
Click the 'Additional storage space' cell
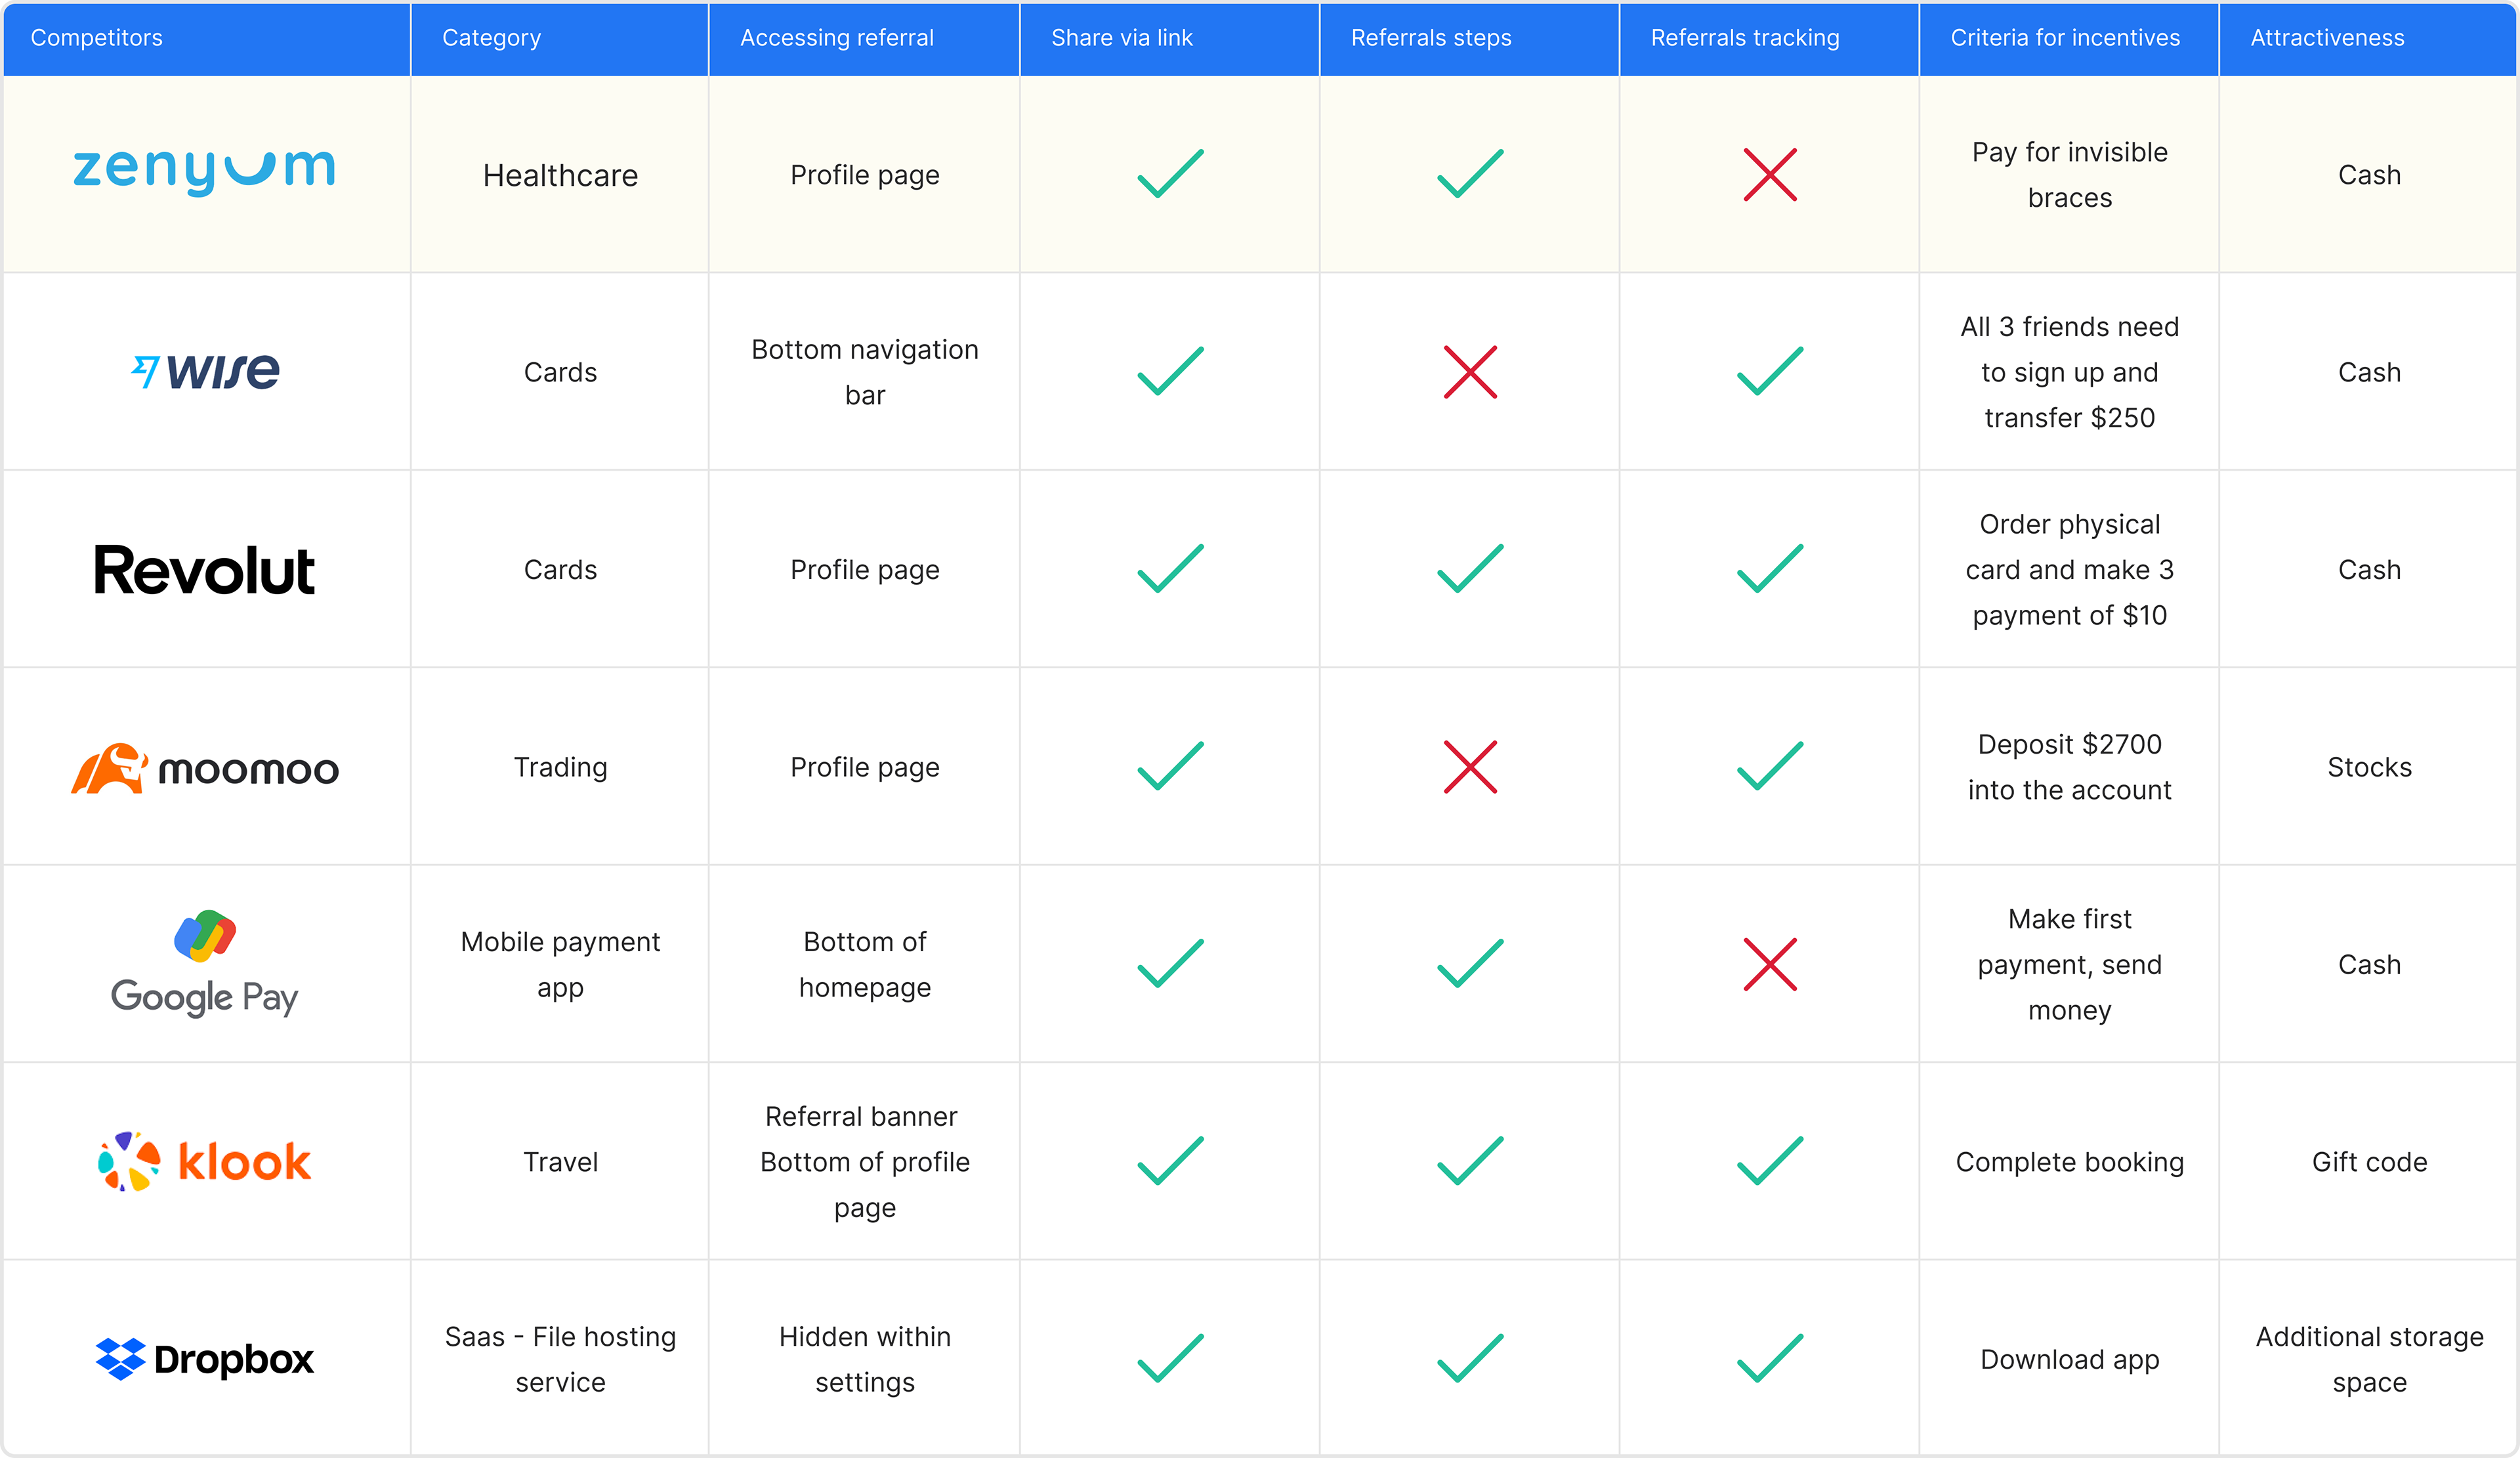(x=2369, y=1359)
